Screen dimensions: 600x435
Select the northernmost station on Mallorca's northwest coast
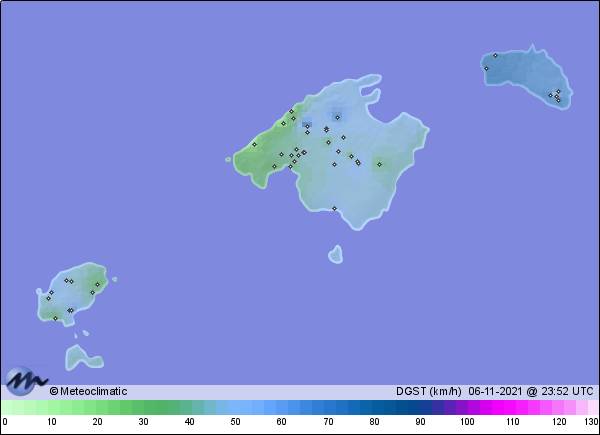coord(291,111)
